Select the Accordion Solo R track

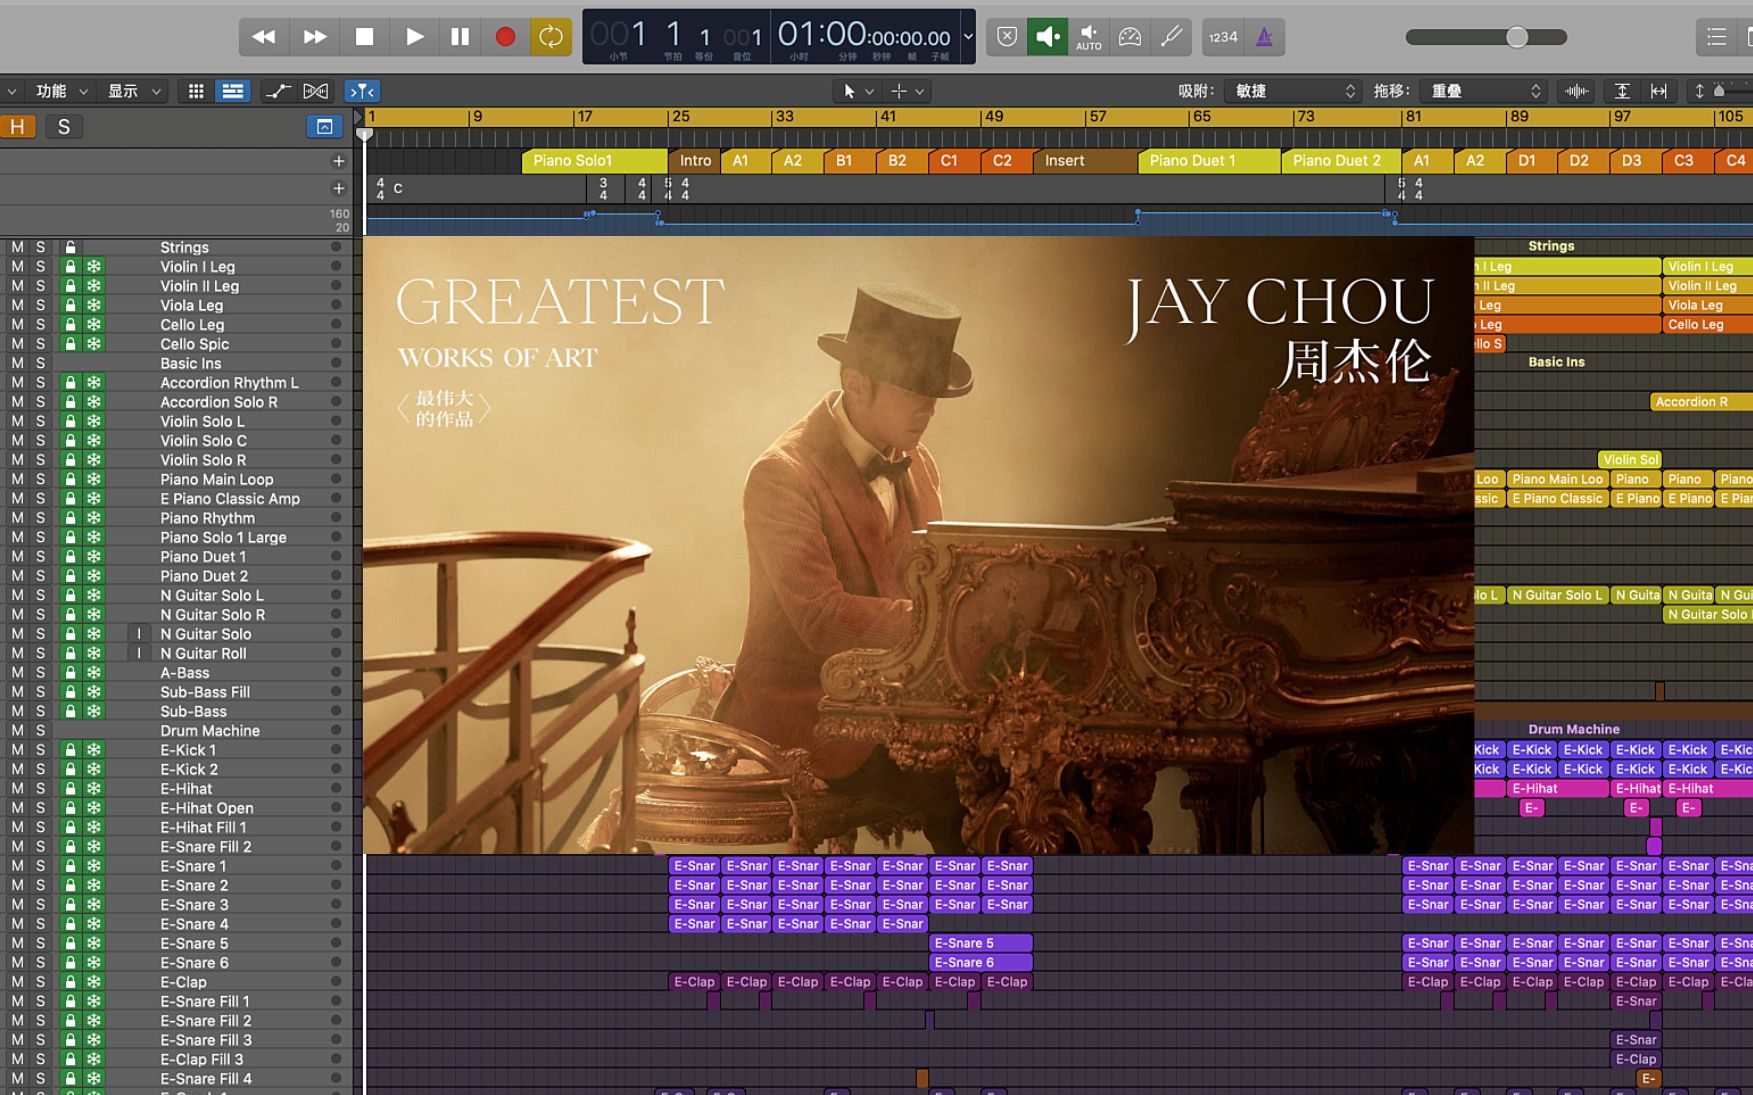[219, 402]
